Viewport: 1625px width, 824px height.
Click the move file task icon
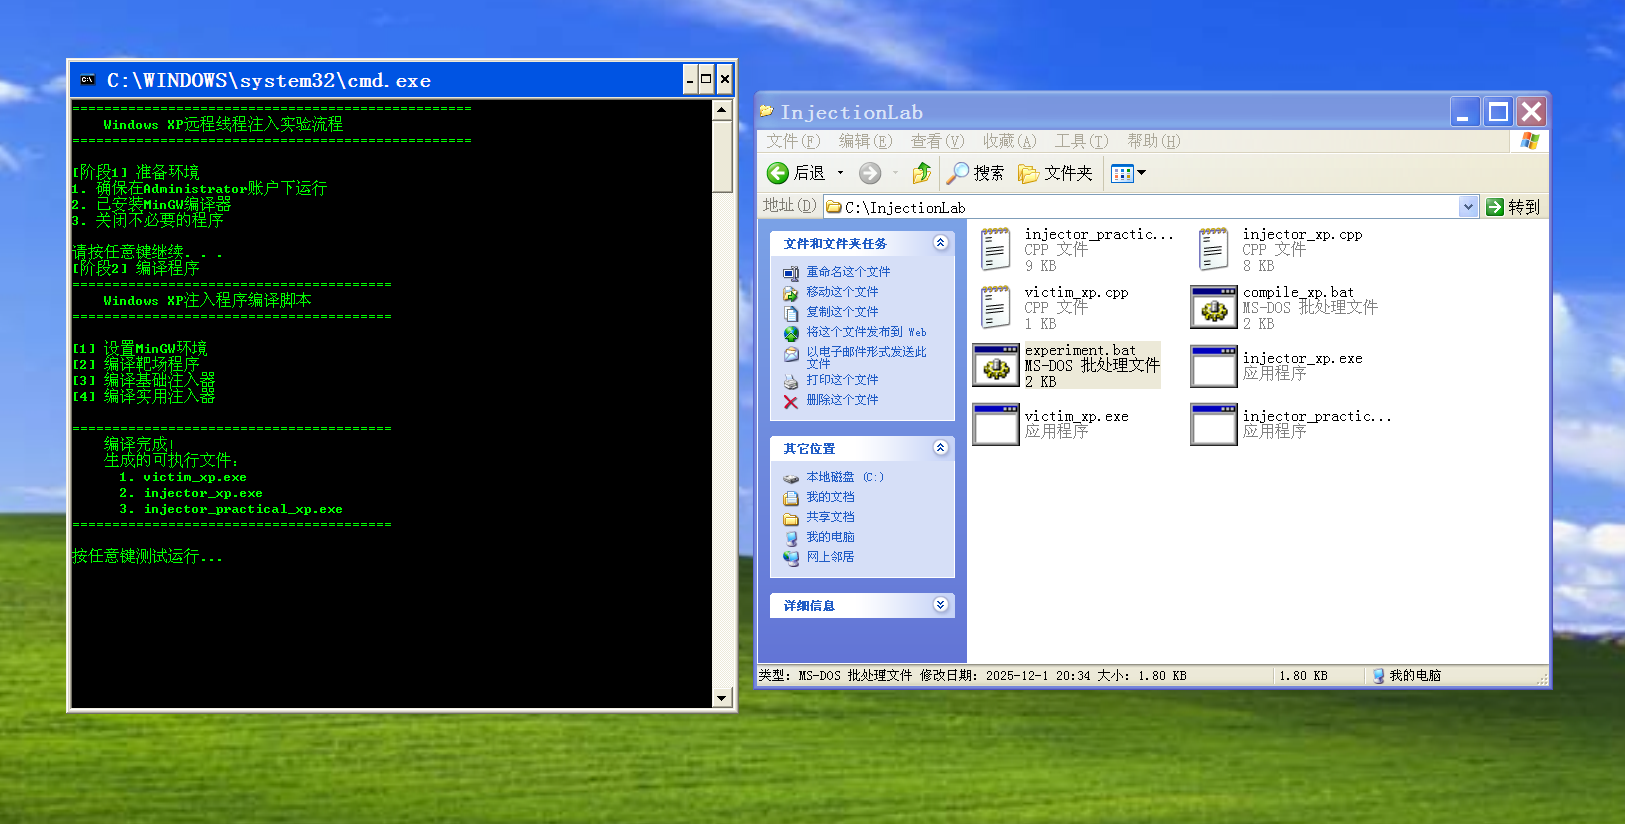pyautogui.click(x=791, y=293)
